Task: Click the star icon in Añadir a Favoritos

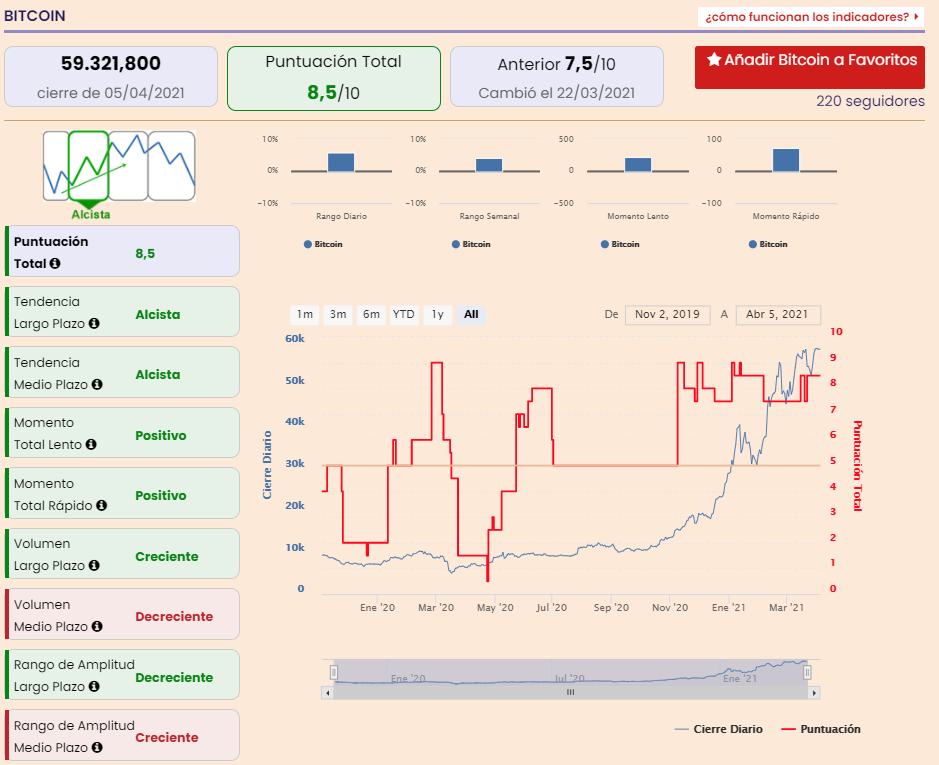Action: [x=714, y=59]
